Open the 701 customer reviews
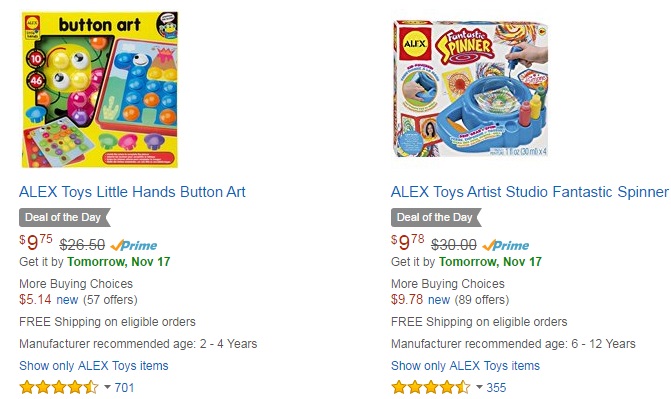Image resolution: width=671 pixels, height=399 pixels. (125, 388)
